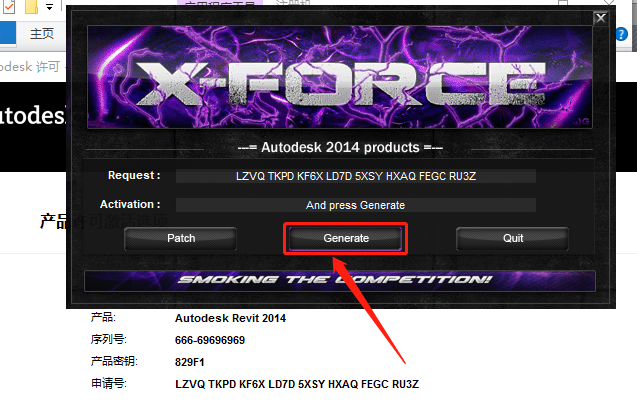Open the blue File tab beside 主页
Image resolution: width=637 pixels, height=410 pixels.
click(x=7, y=33)
